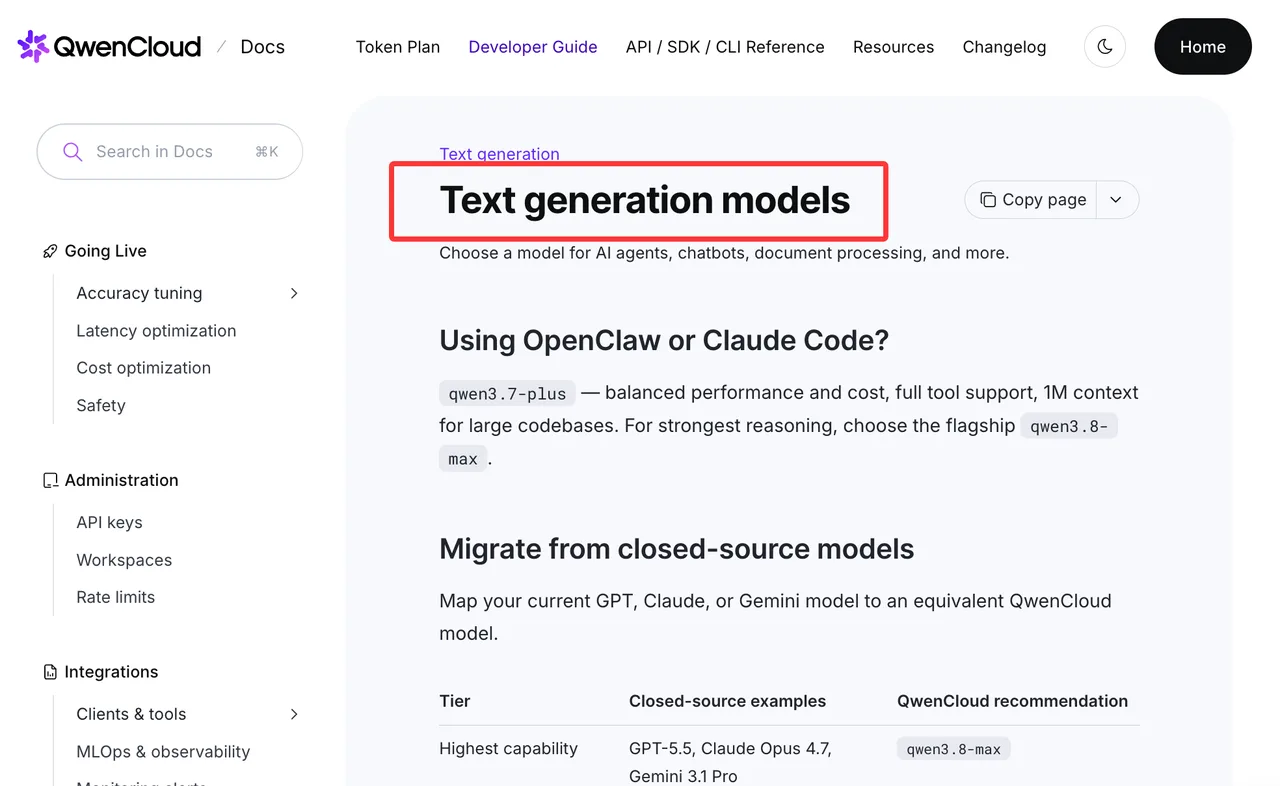The width and height of the screenshot is (1280, 786).
Task: Expand the Accuracy tuning submenu chevron
Action: [294, 293]
